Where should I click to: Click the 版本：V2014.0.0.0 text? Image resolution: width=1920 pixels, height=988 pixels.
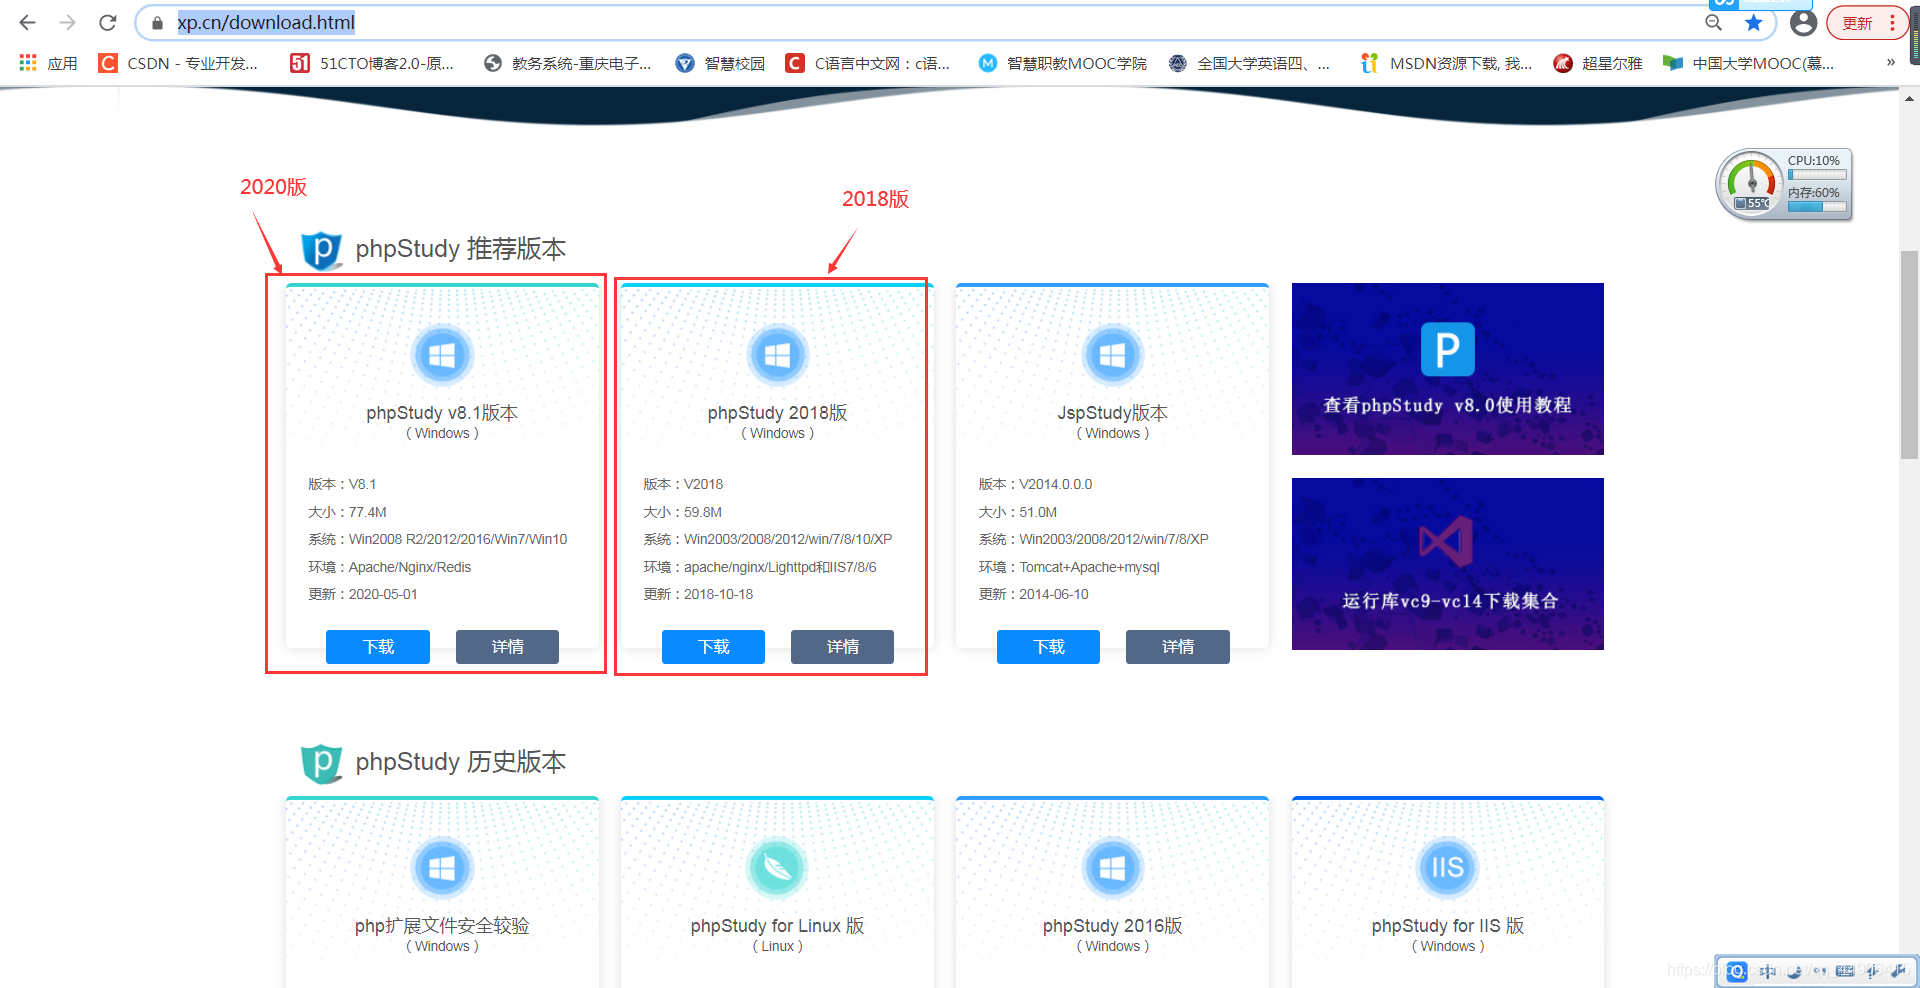tap(1035, 484)
